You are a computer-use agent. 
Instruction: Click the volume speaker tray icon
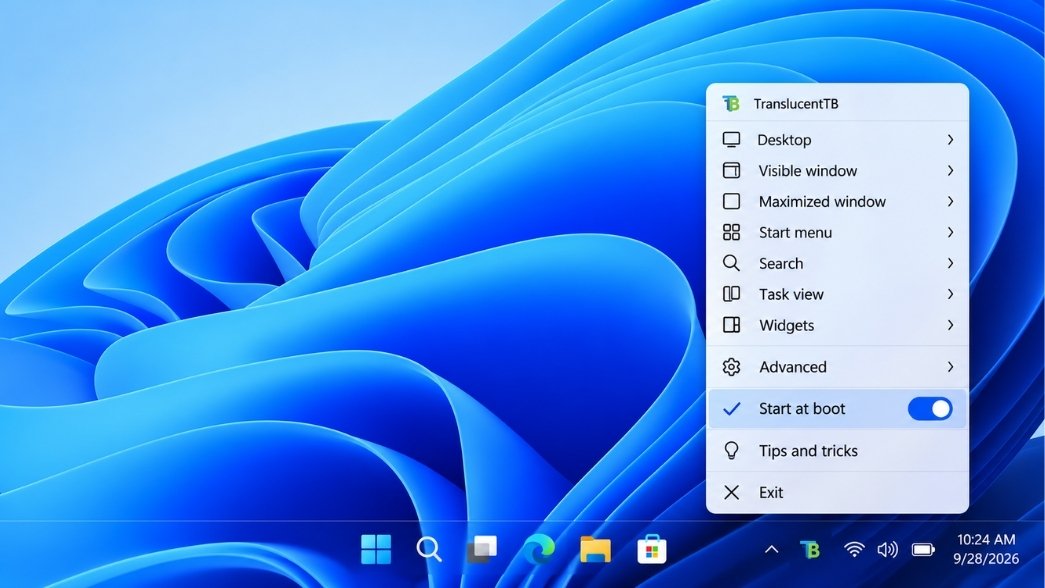click(x=887, y=550)
